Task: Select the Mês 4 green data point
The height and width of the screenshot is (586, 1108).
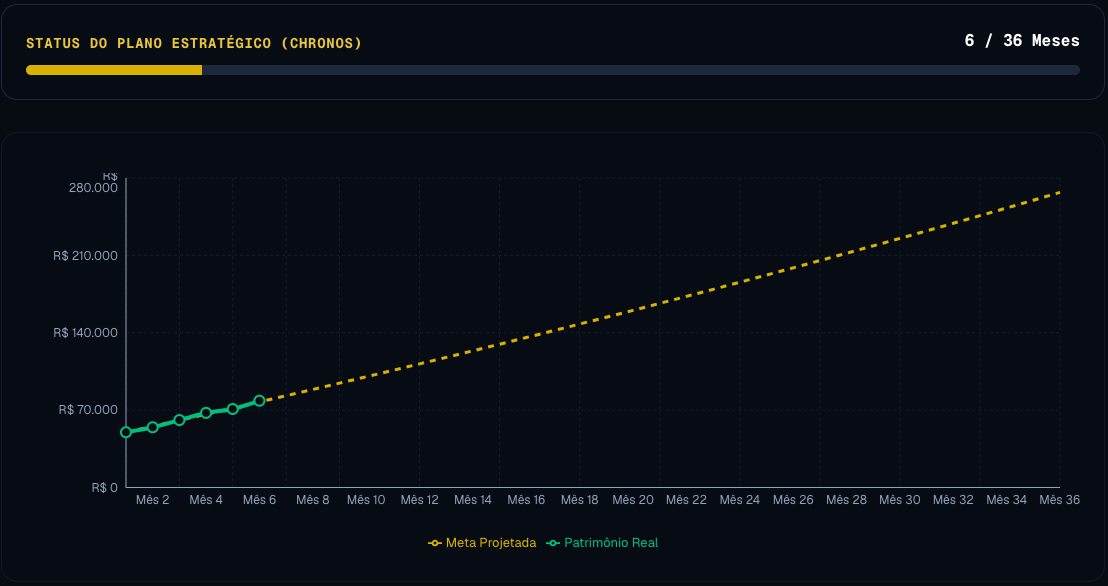Action: 206,413
